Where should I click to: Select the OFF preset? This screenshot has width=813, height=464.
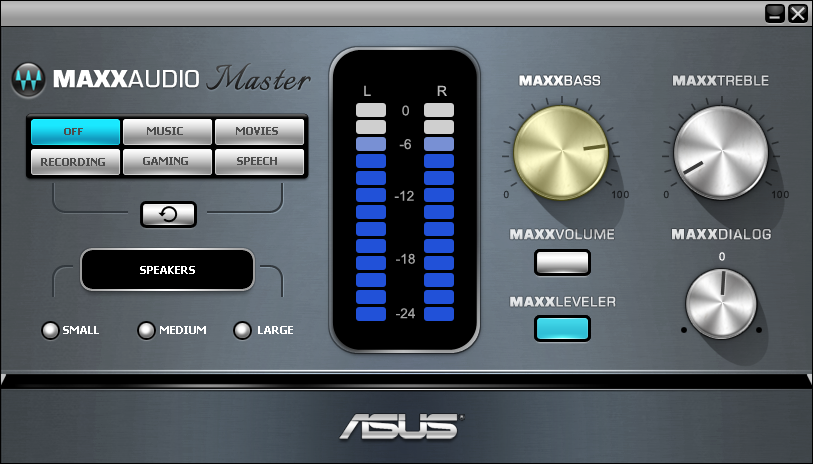click(76, 132)
